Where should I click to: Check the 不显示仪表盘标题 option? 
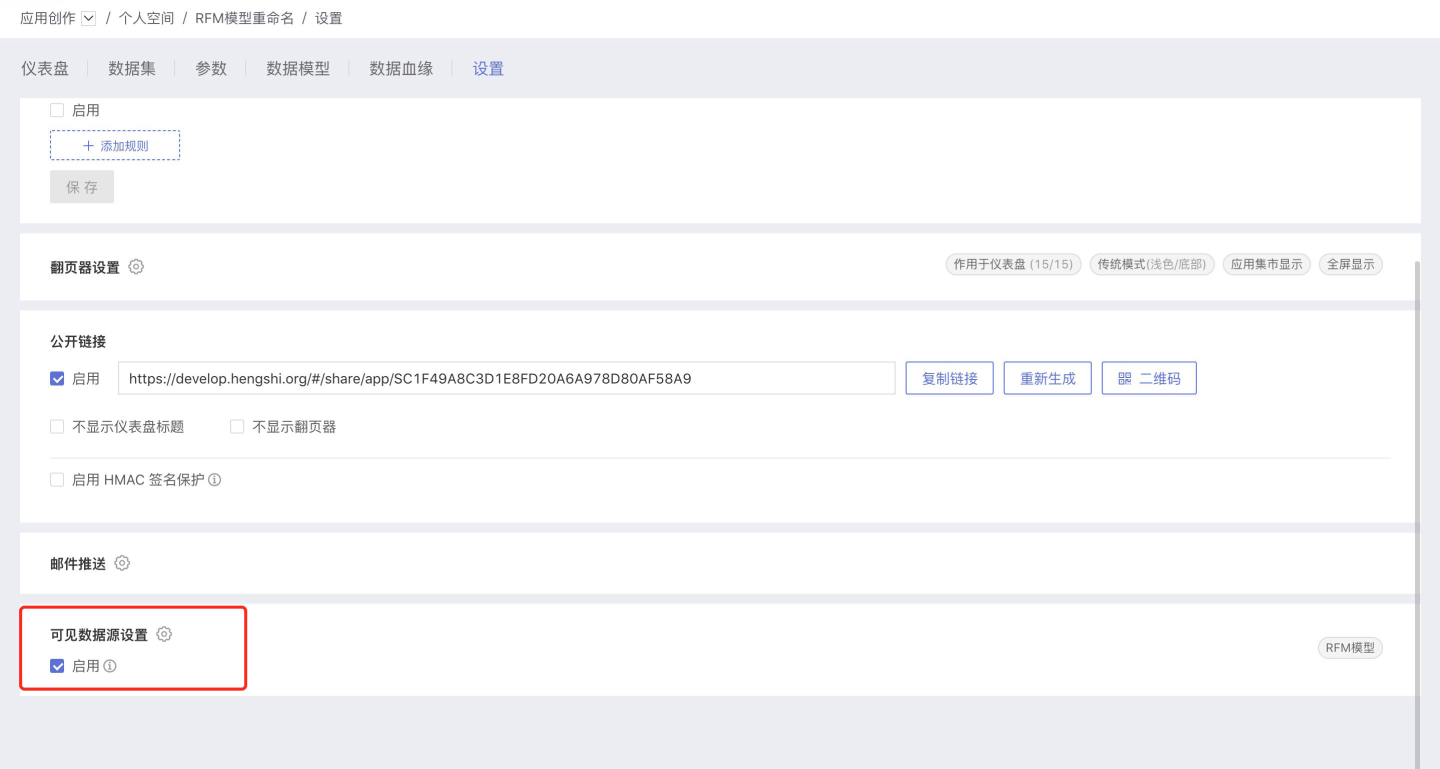click(x=57, y=427)
